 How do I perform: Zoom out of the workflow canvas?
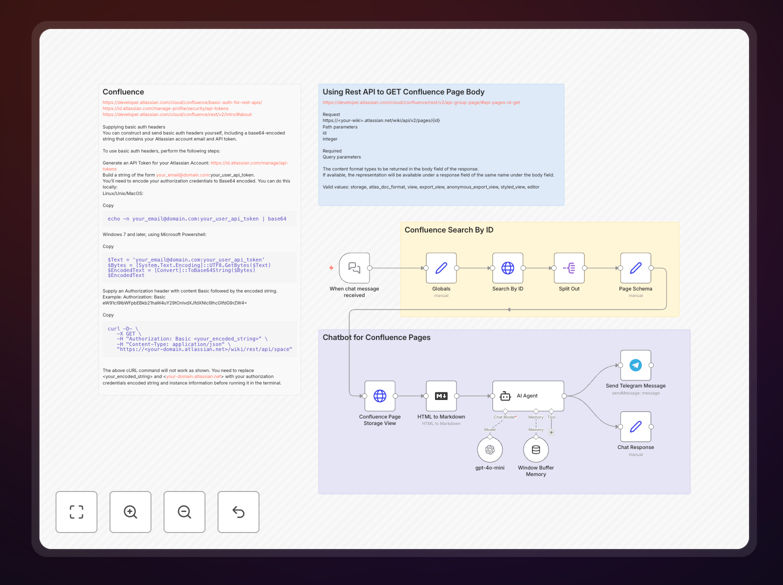click(x=184, y=512)
